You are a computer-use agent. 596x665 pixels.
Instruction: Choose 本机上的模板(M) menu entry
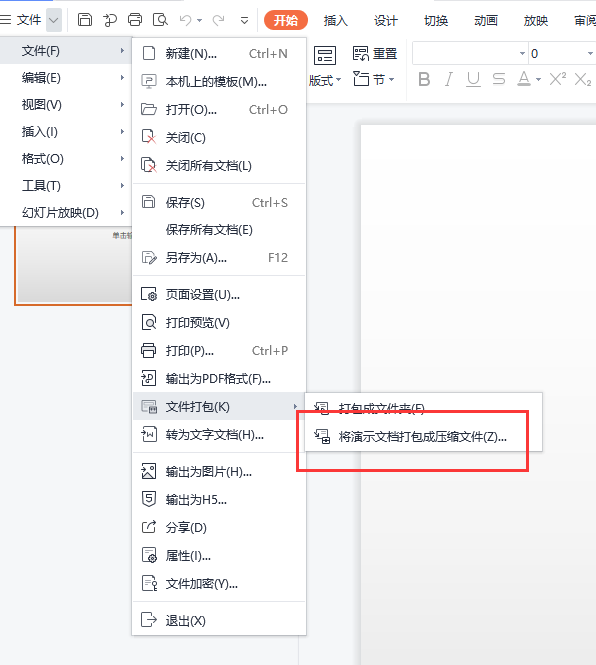219,82
